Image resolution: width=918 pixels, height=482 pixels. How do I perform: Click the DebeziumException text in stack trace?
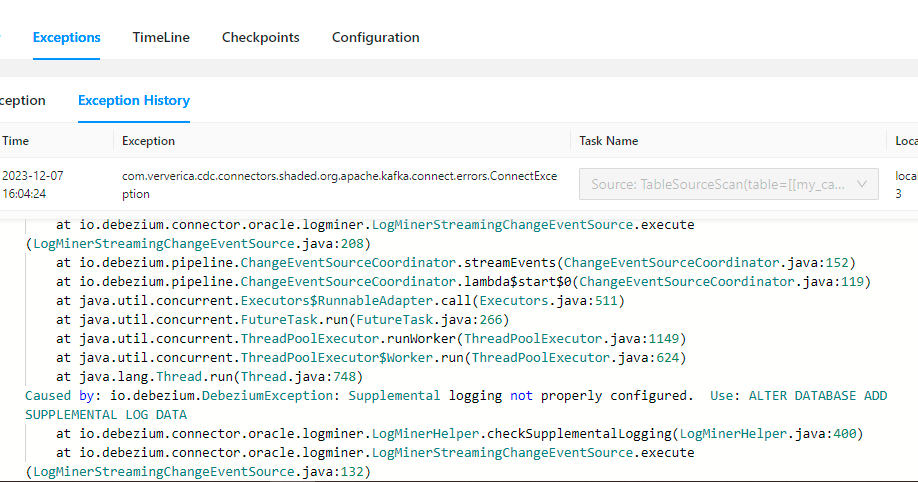[268, 396]
